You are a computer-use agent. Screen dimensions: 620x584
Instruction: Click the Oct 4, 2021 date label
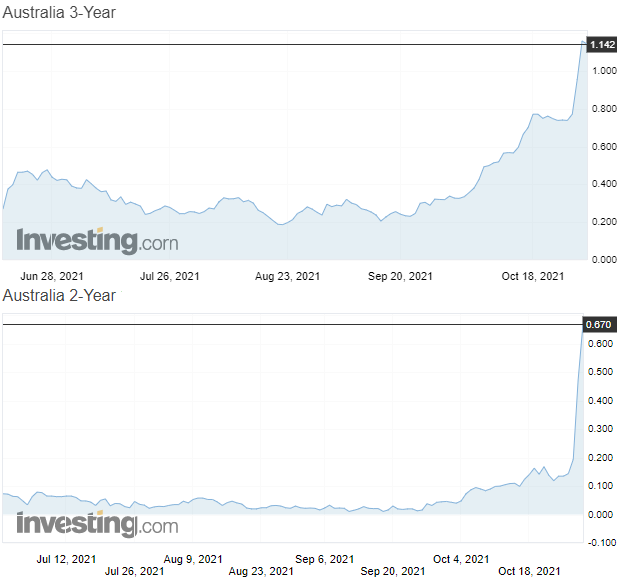(x=461, y=559)
